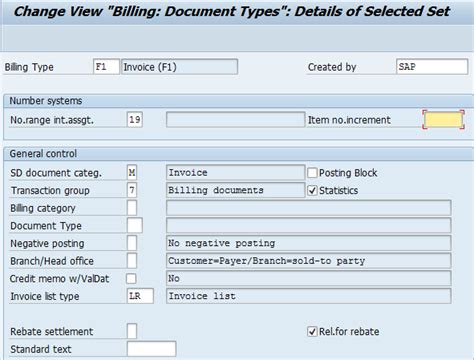Click the Branch/Head office input box
Image resolution: width=474 pixels, height=360 pixels.
[x=132, y=261]
